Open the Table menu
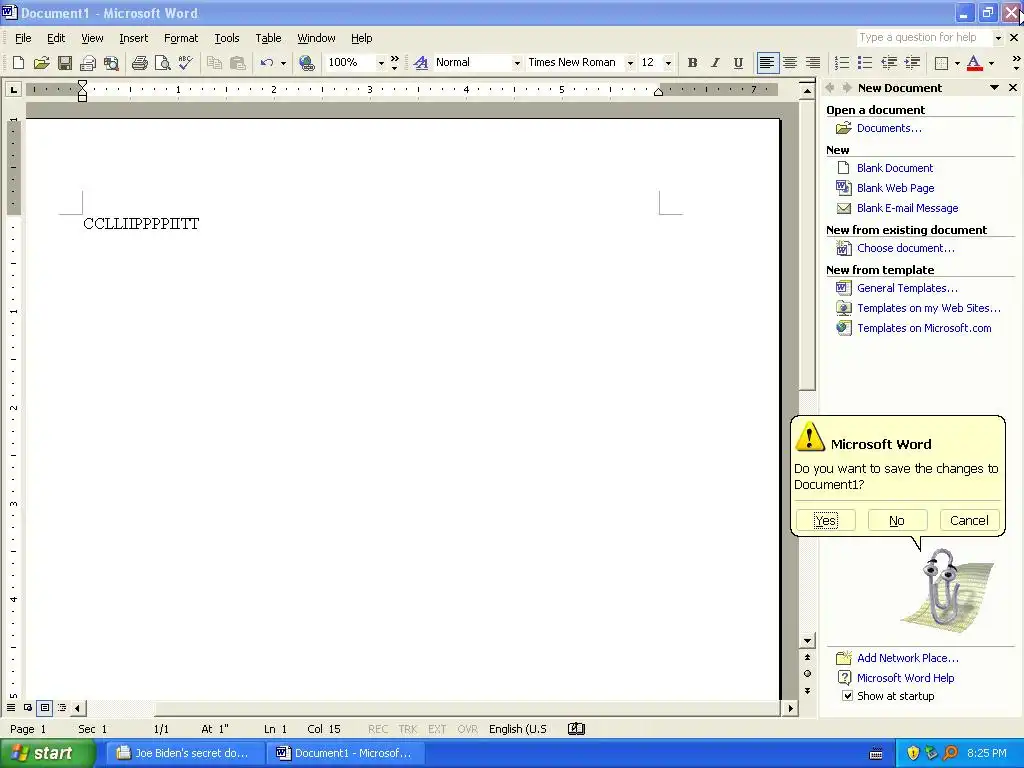The image size is (1024, 768). coord(268,38)
